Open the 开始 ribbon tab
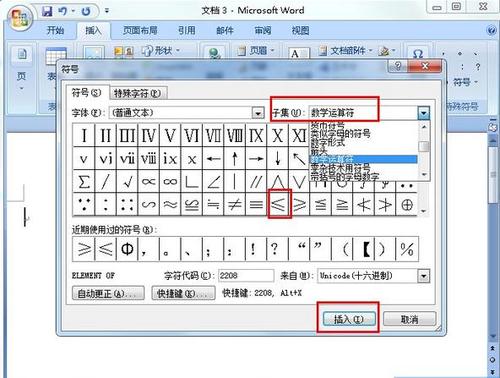 (55, 30)
